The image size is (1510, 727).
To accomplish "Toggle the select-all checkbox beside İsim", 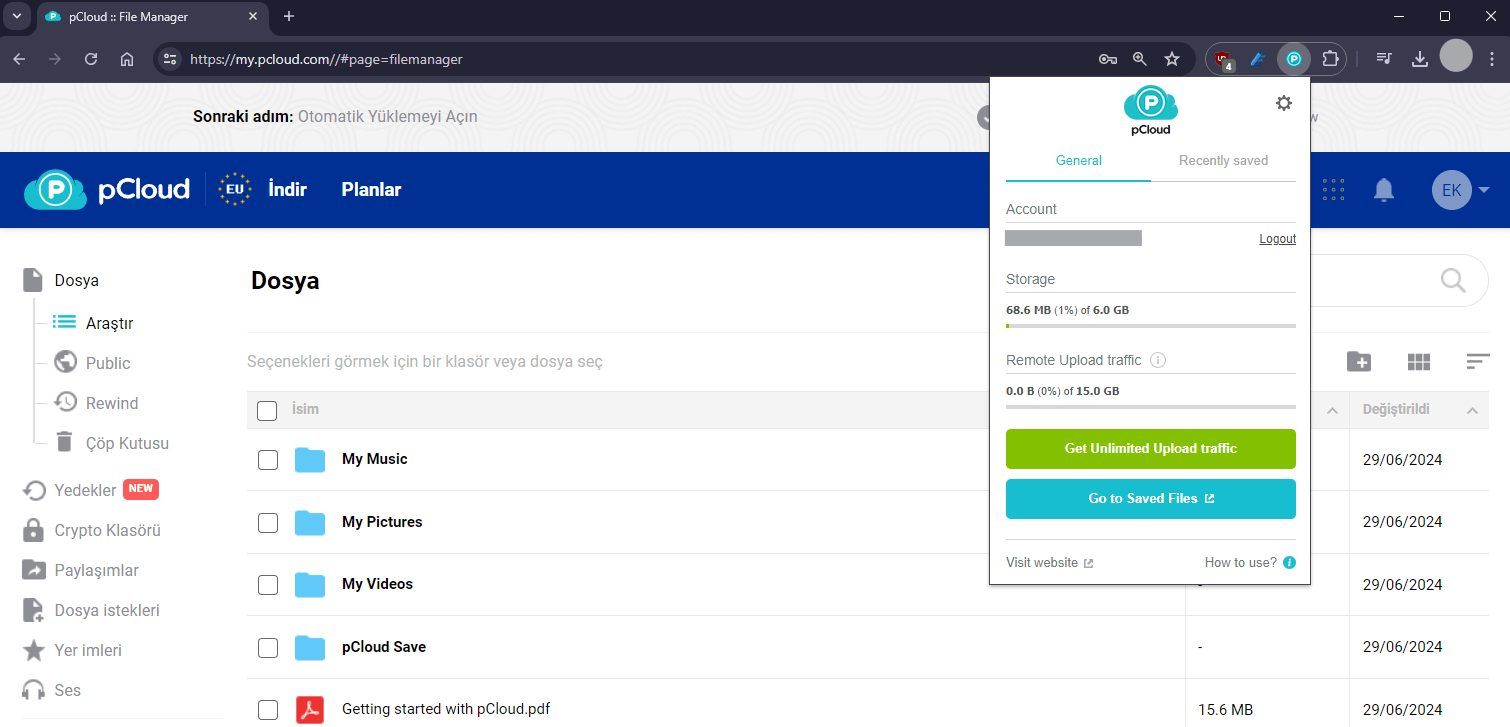I will (x=267, y=410).
